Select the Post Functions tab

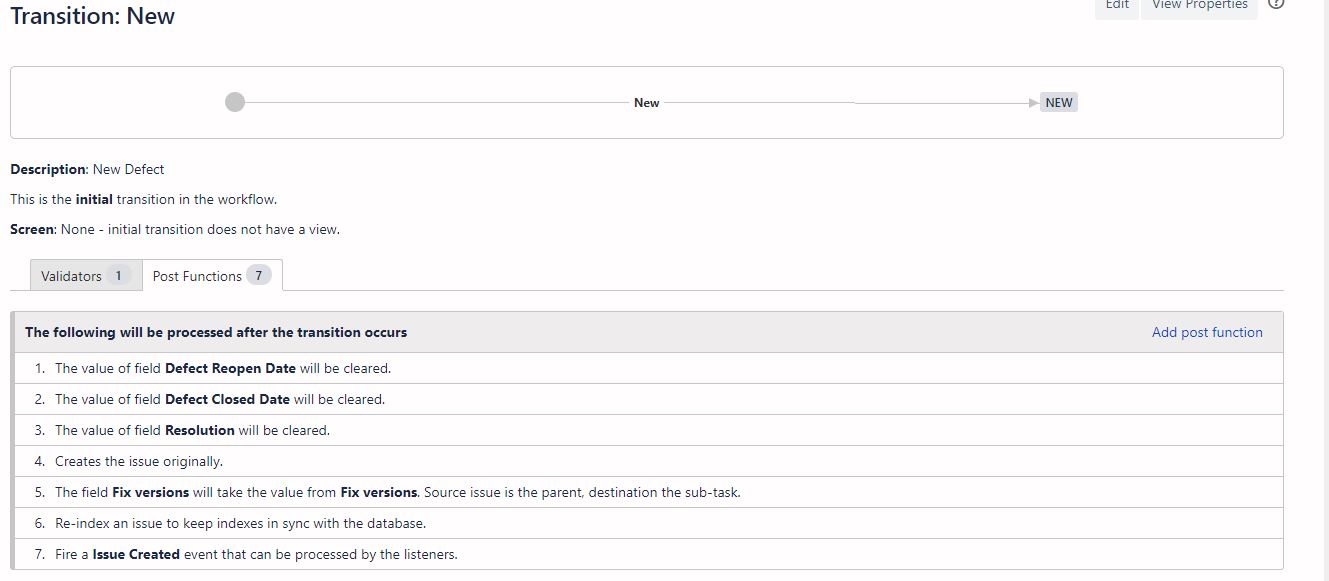point(197,274)
